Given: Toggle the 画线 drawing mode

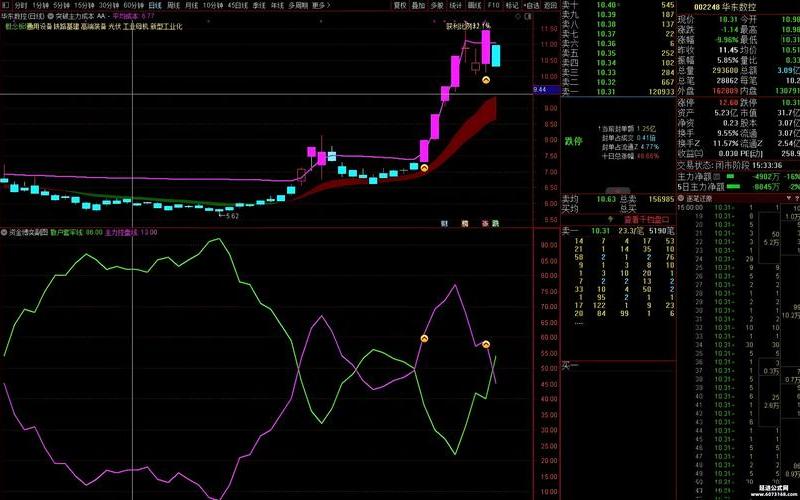Looking at the screenshot, I should [x=475, y=5].
